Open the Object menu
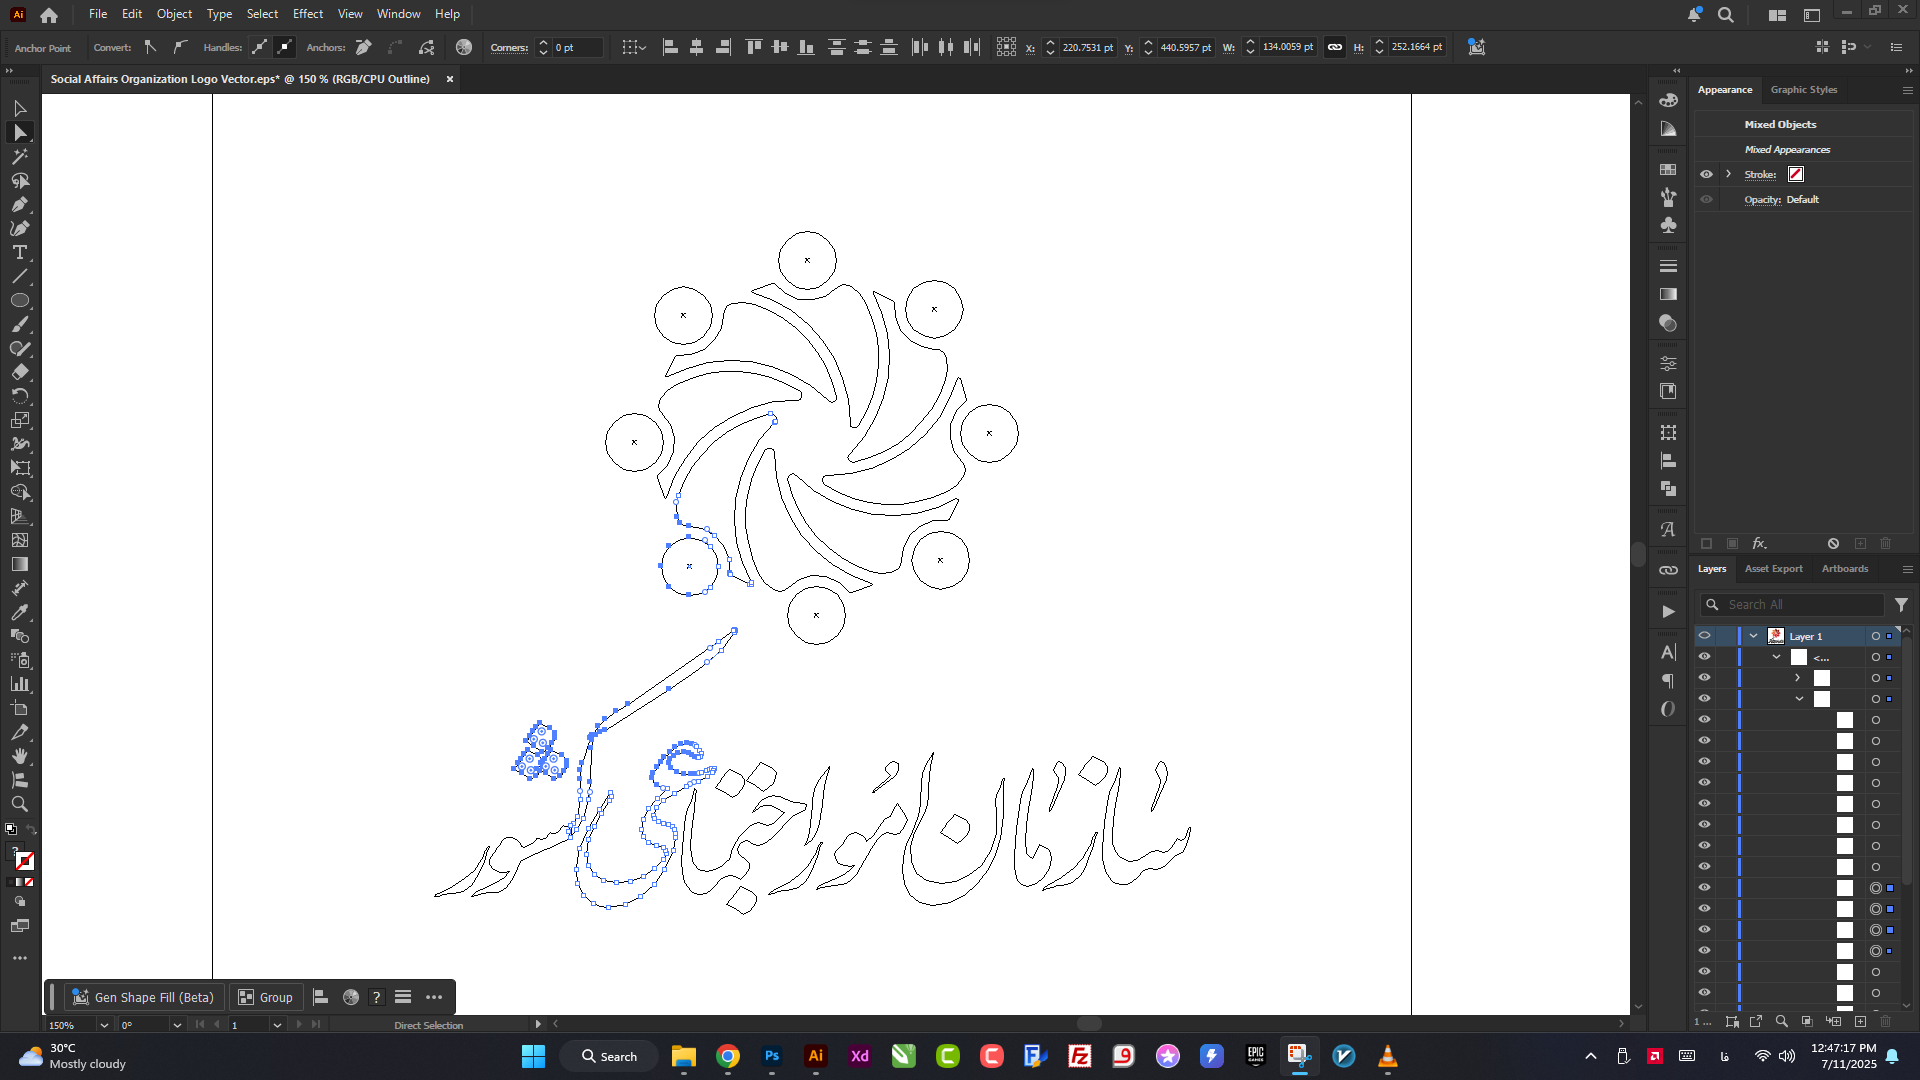The image size is (1920, 1080). pos(174,14)
